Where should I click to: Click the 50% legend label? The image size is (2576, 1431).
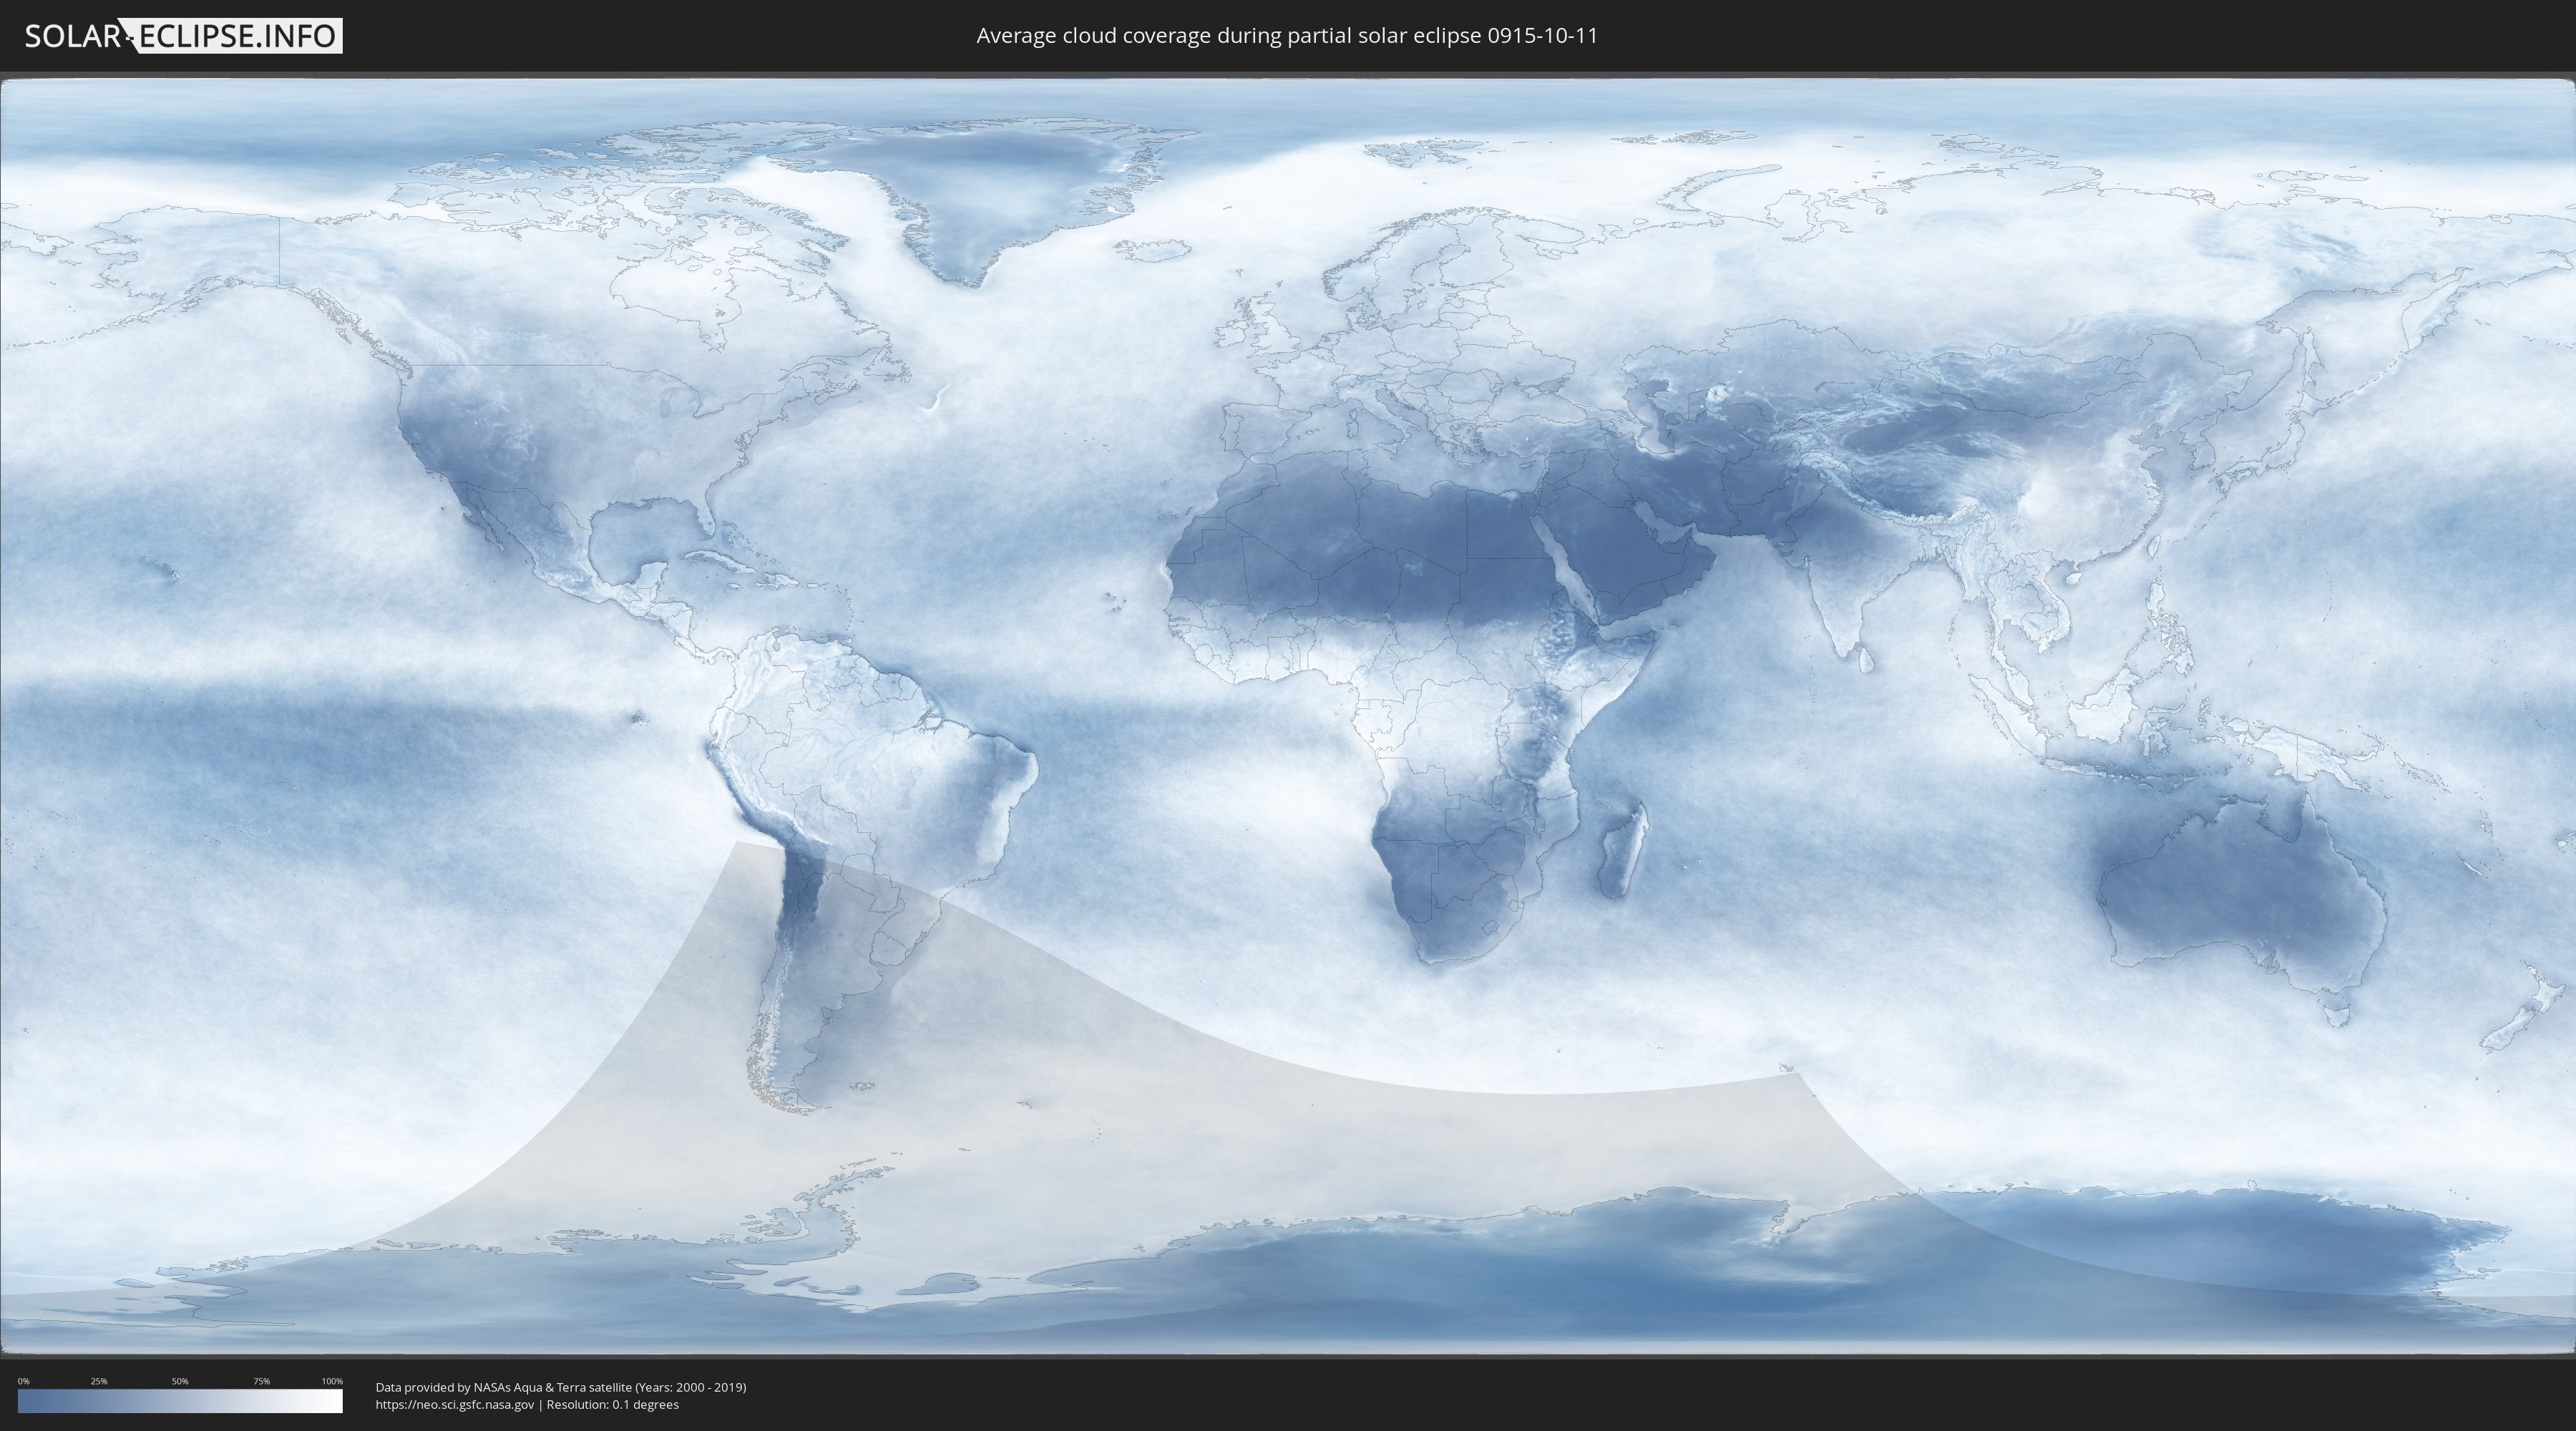(x=180, y=1381)
